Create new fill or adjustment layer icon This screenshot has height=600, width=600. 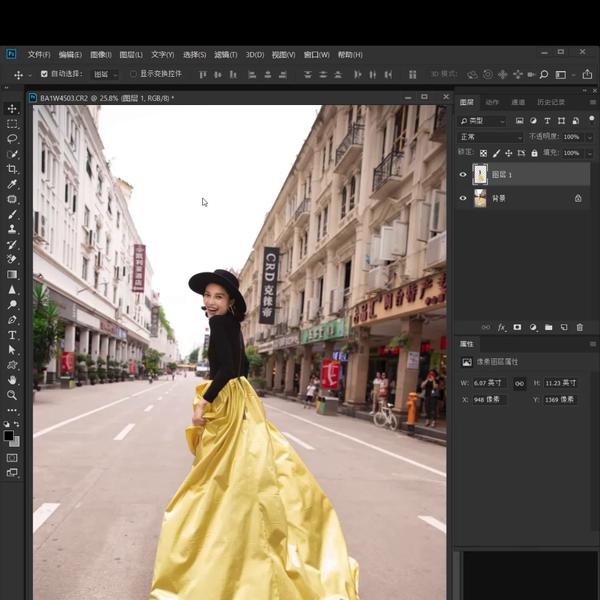click(533, 328)
